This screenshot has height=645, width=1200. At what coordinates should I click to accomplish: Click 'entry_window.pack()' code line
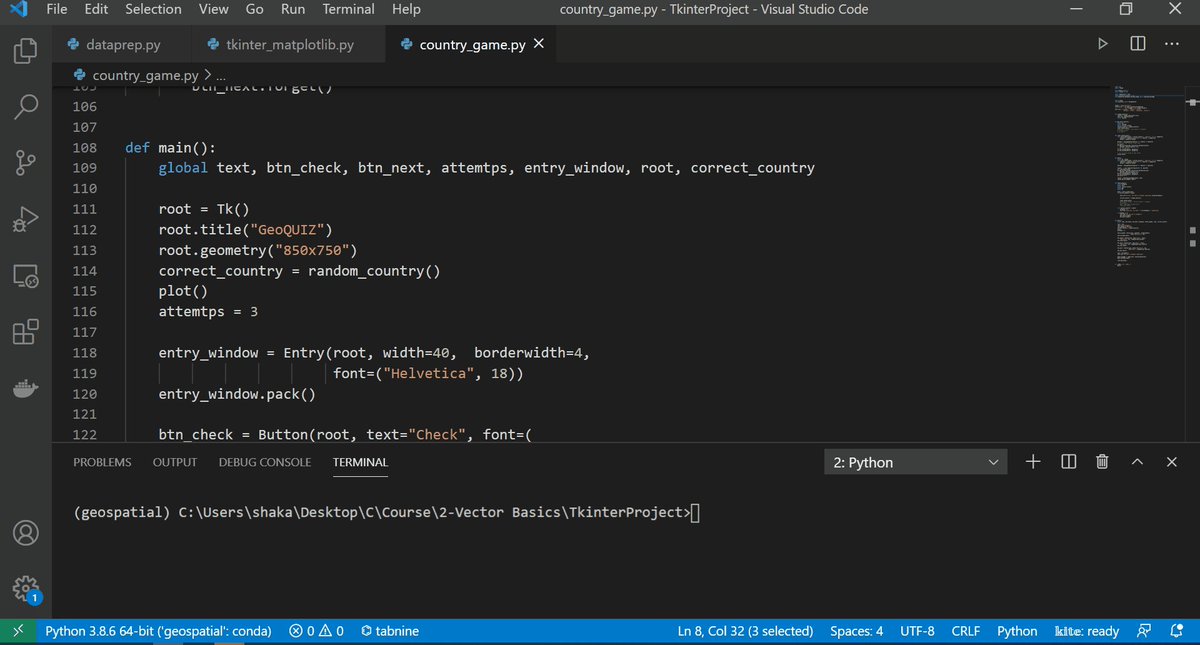point(237,394)
